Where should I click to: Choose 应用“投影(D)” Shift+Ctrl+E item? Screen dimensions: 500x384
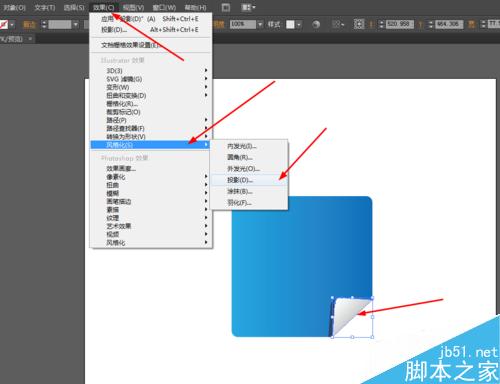point(151,19)
